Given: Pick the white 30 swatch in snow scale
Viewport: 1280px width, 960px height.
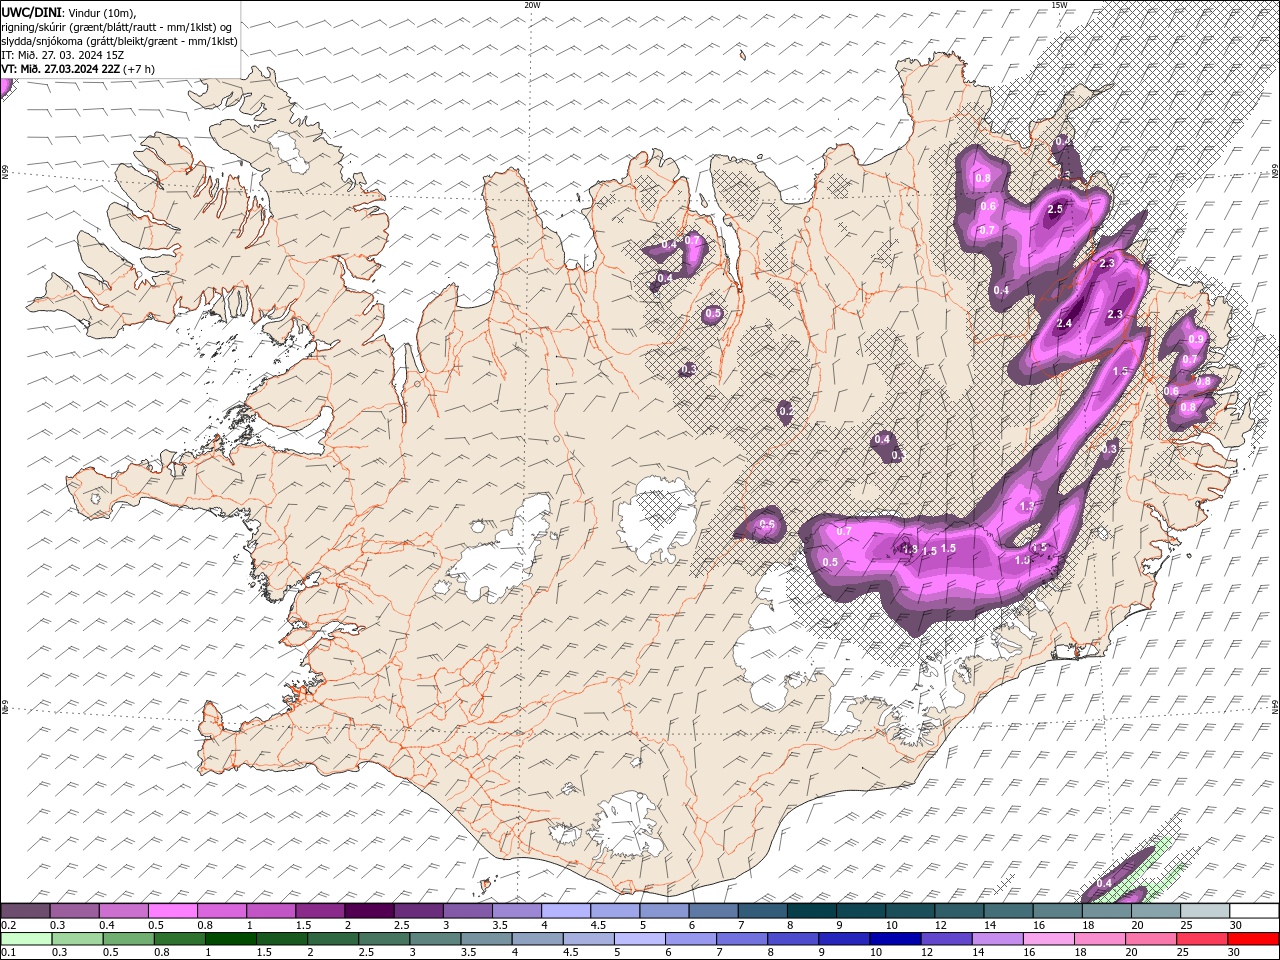Looking at the screenshot, I should 1254,910.
